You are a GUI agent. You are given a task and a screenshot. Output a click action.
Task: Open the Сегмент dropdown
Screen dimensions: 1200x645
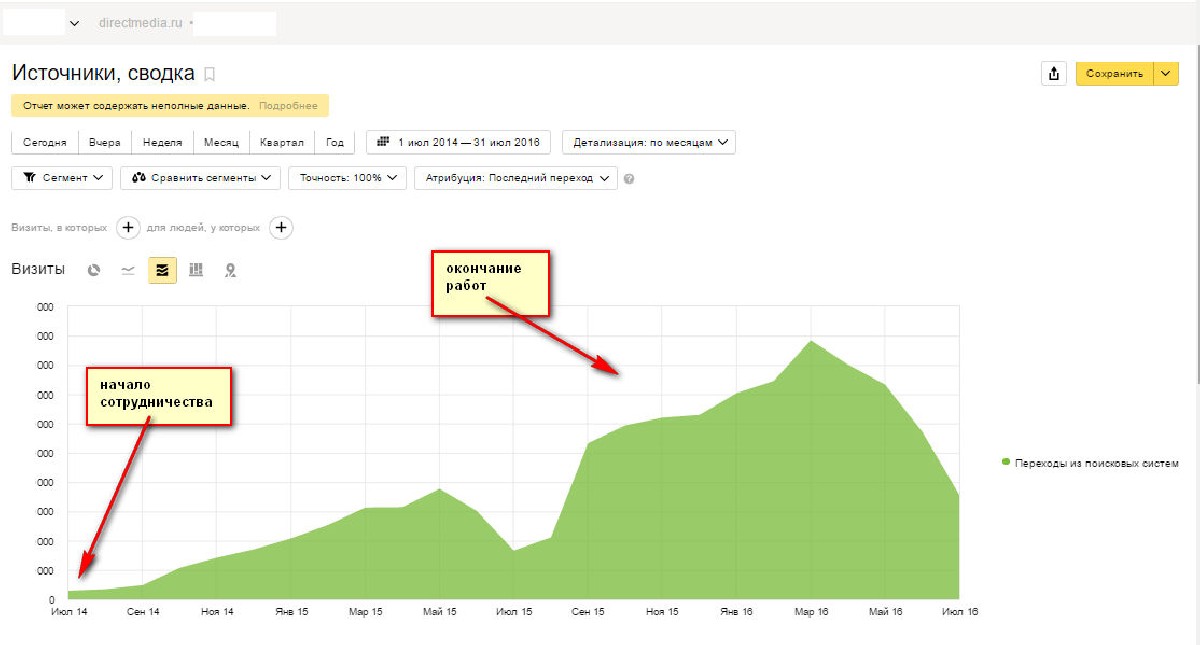coord(62,178)
